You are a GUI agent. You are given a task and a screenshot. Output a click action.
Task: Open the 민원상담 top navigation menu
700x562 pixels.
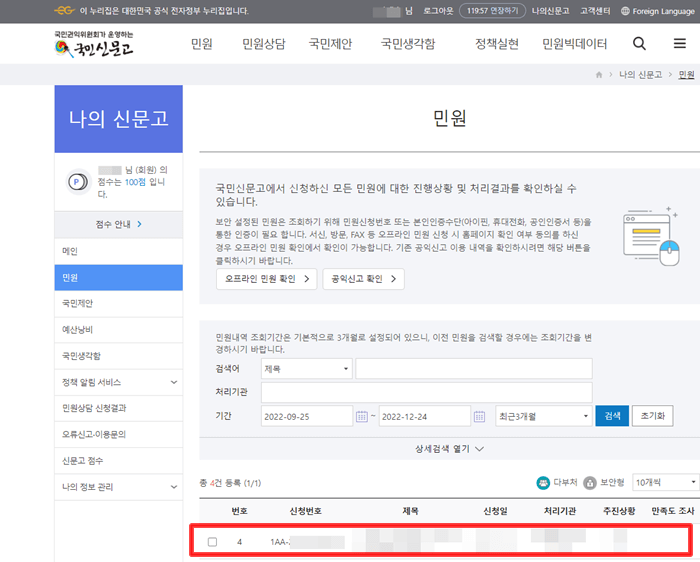264,44
